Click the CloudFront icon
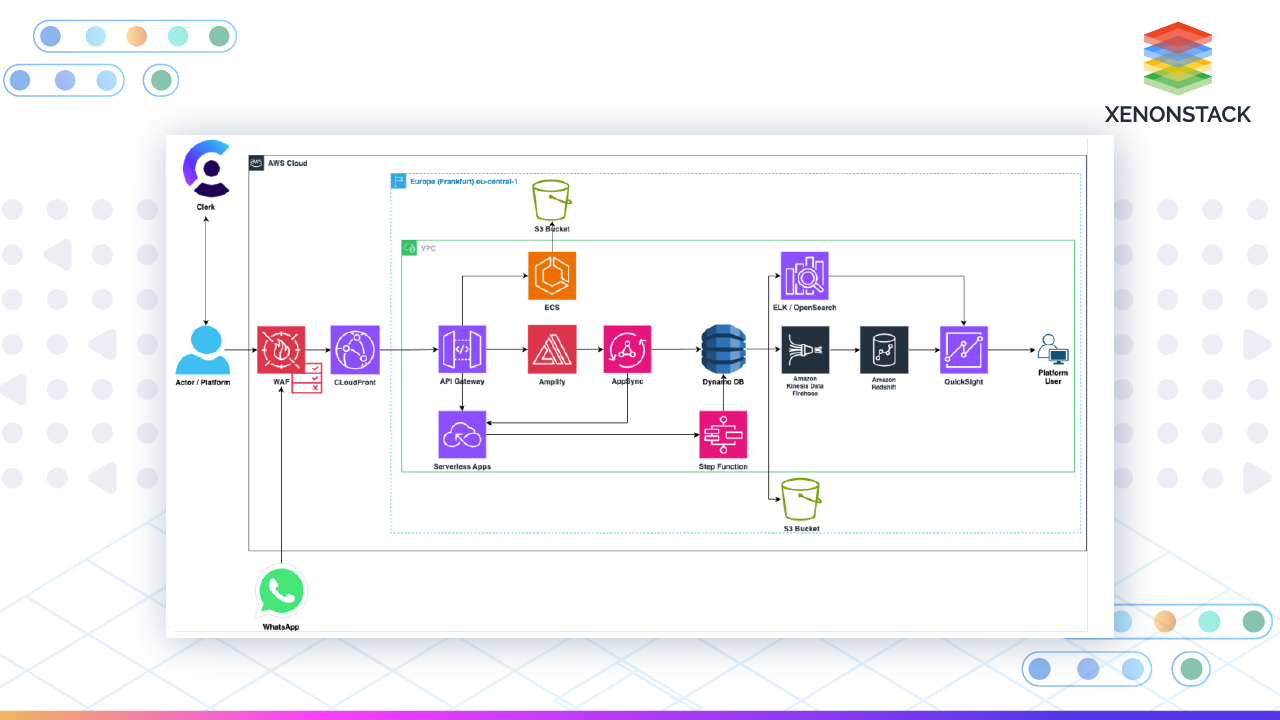 tap(354, 350)
